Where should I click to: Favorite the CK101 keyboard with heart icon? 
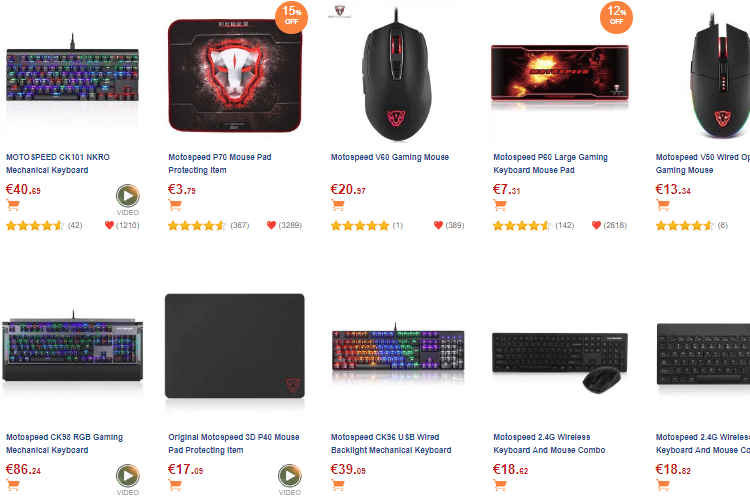pyautogui.click(x=109, y=225)
